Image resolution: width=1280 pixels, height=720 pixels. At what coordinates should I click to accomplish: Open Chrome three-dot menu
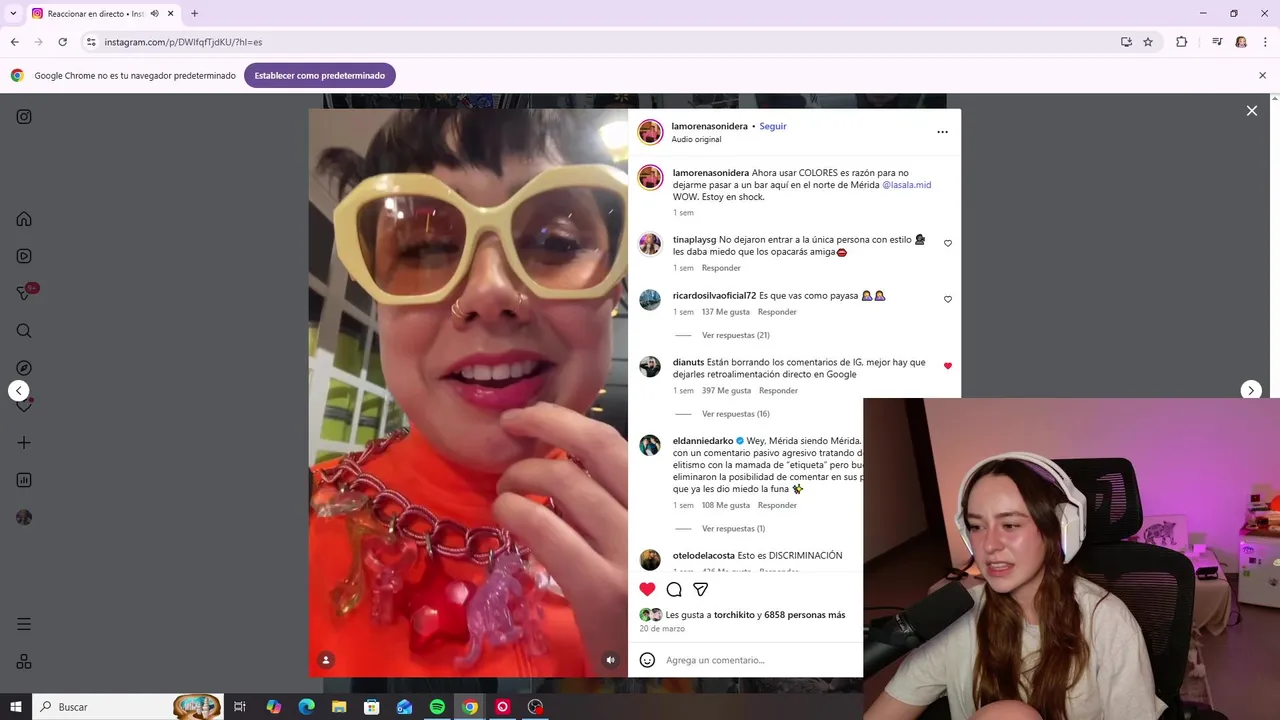(1265, 42)
